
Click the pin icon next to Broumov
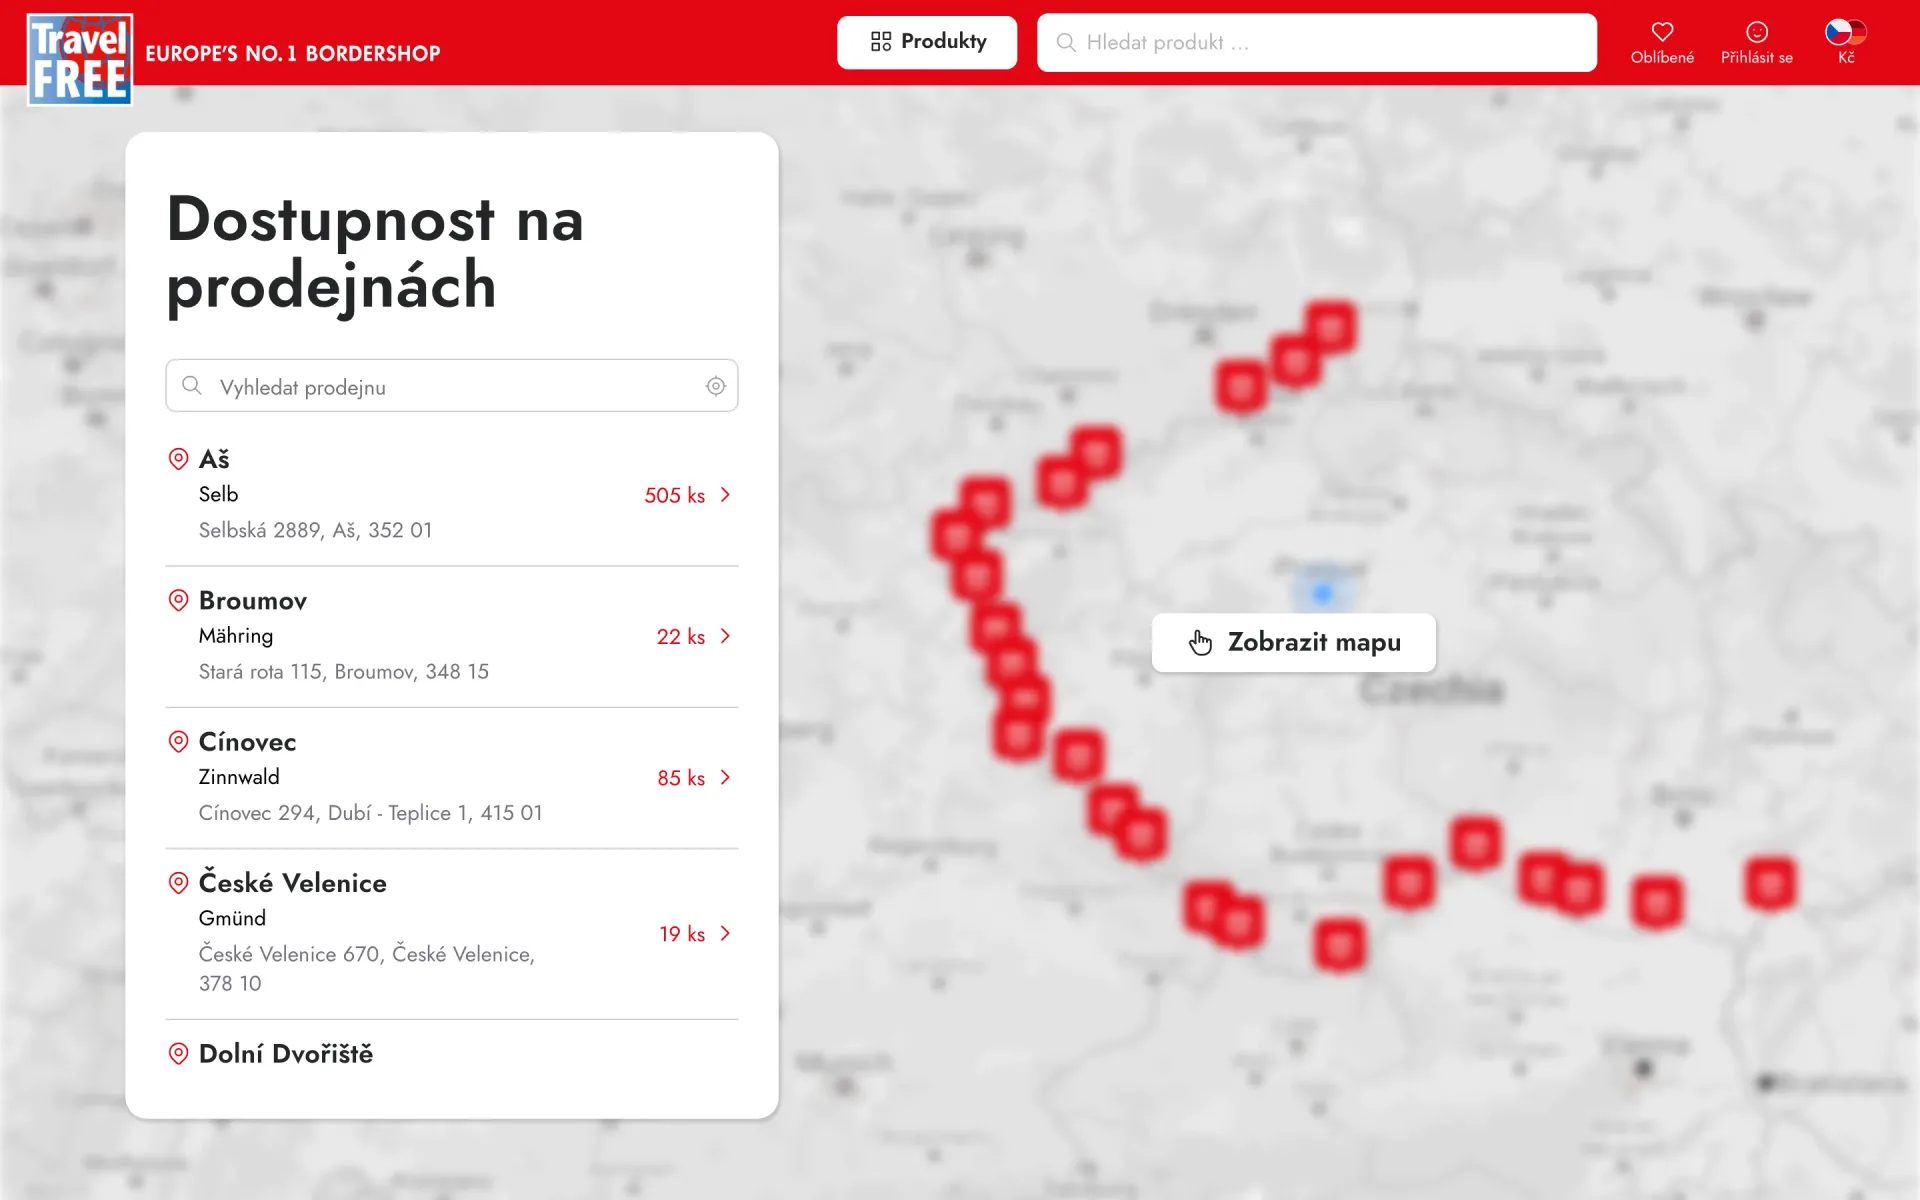tap(178, 600)
